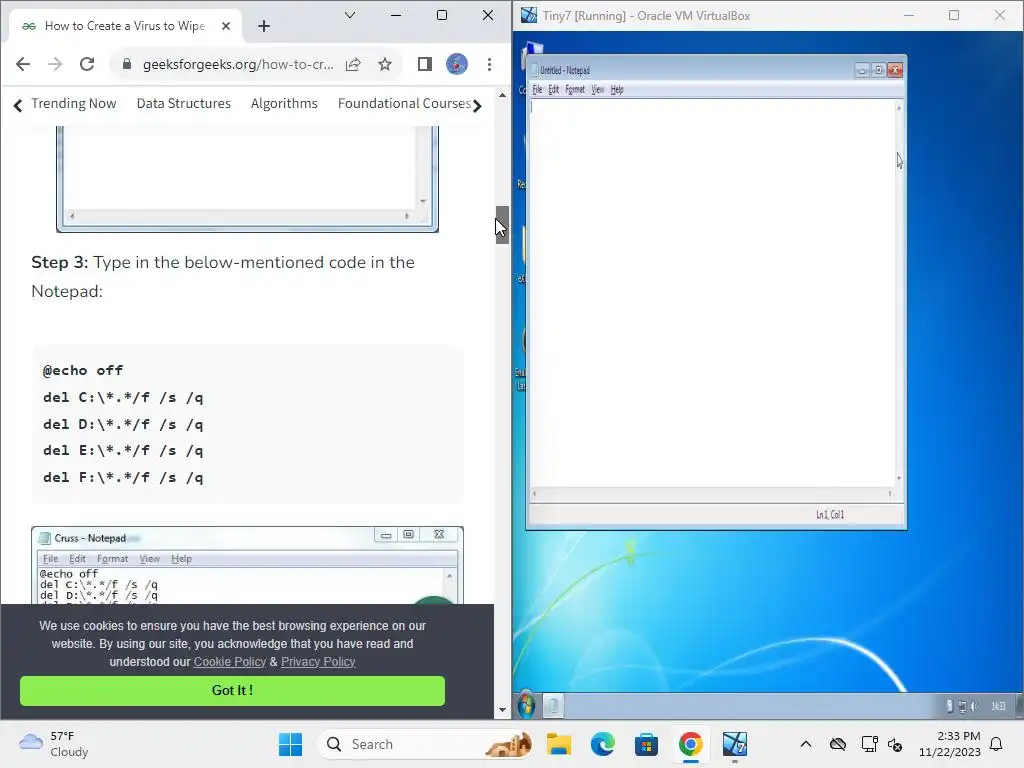
Task: Click Chrome page scrollbar up arrow
Action: pyautogui.click(x=502, y=95)
